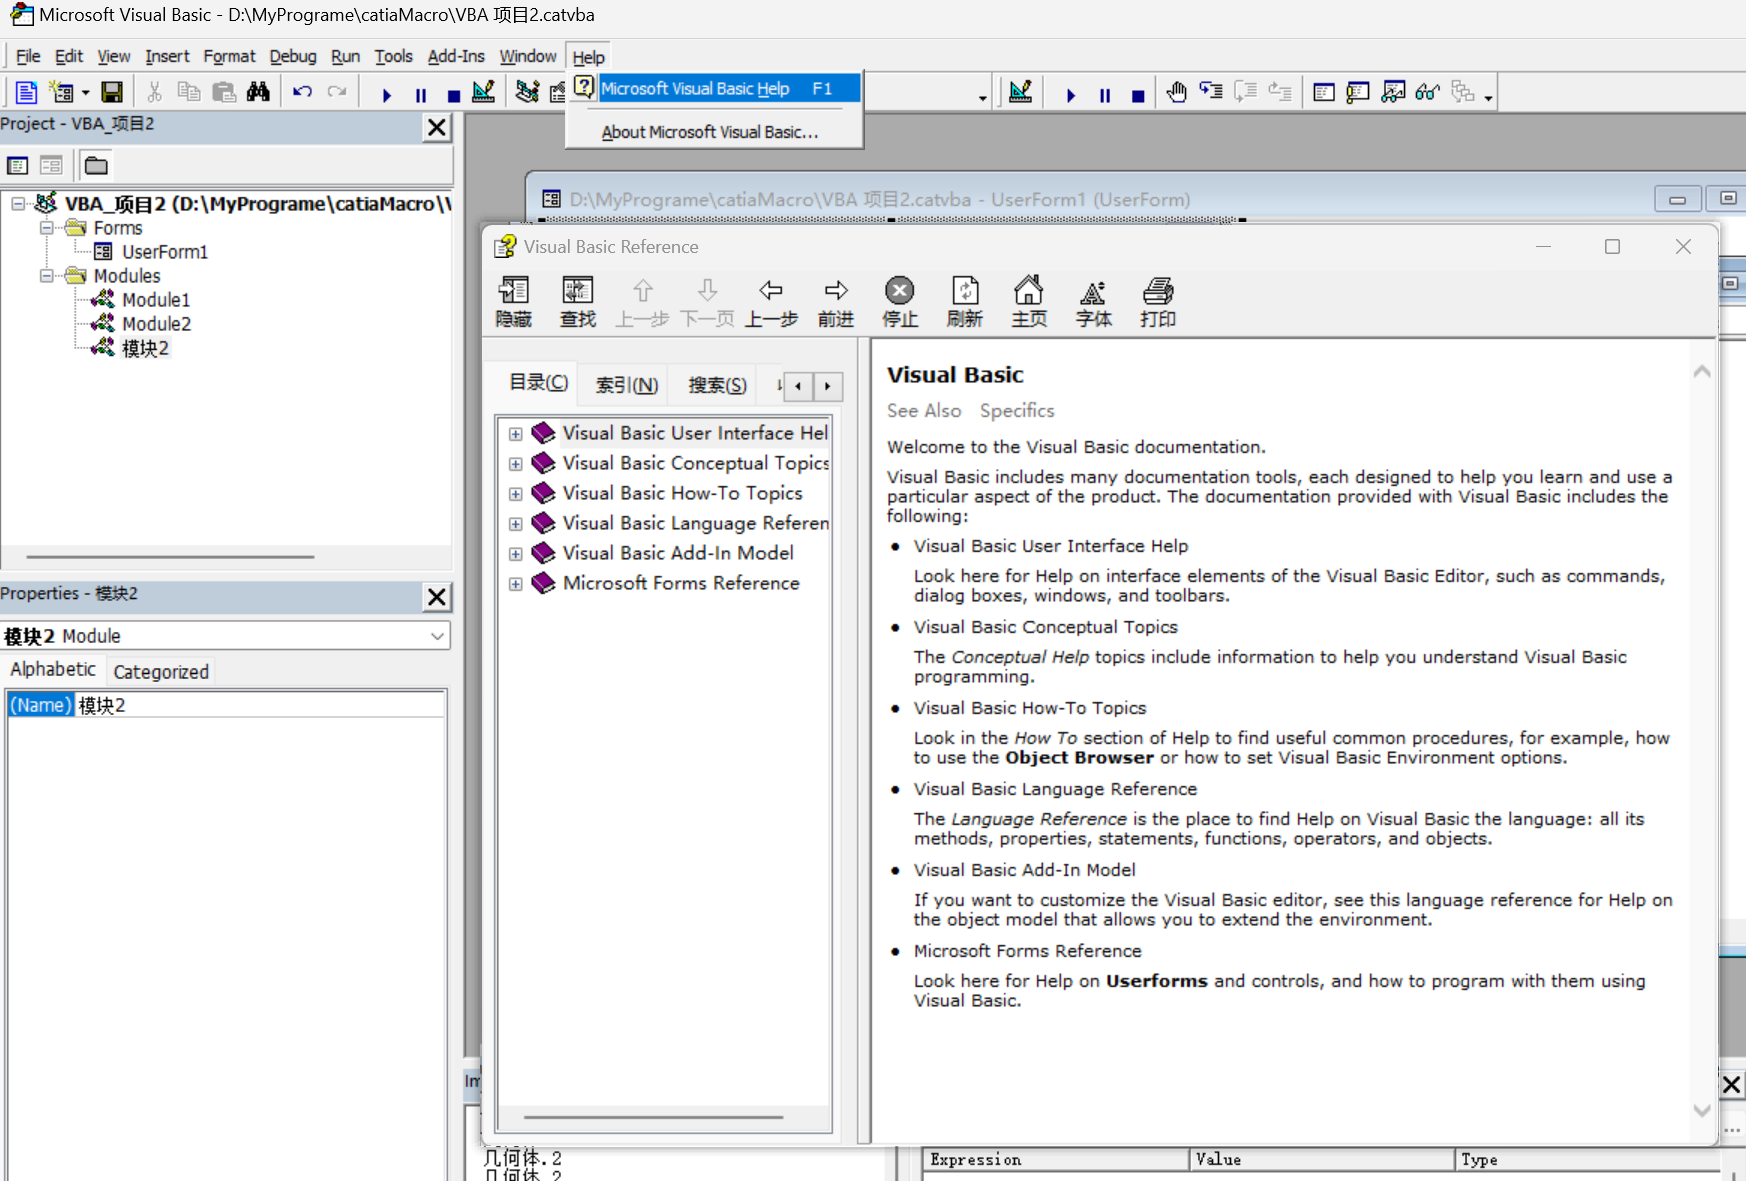Click the (Name) property value field

260,705
